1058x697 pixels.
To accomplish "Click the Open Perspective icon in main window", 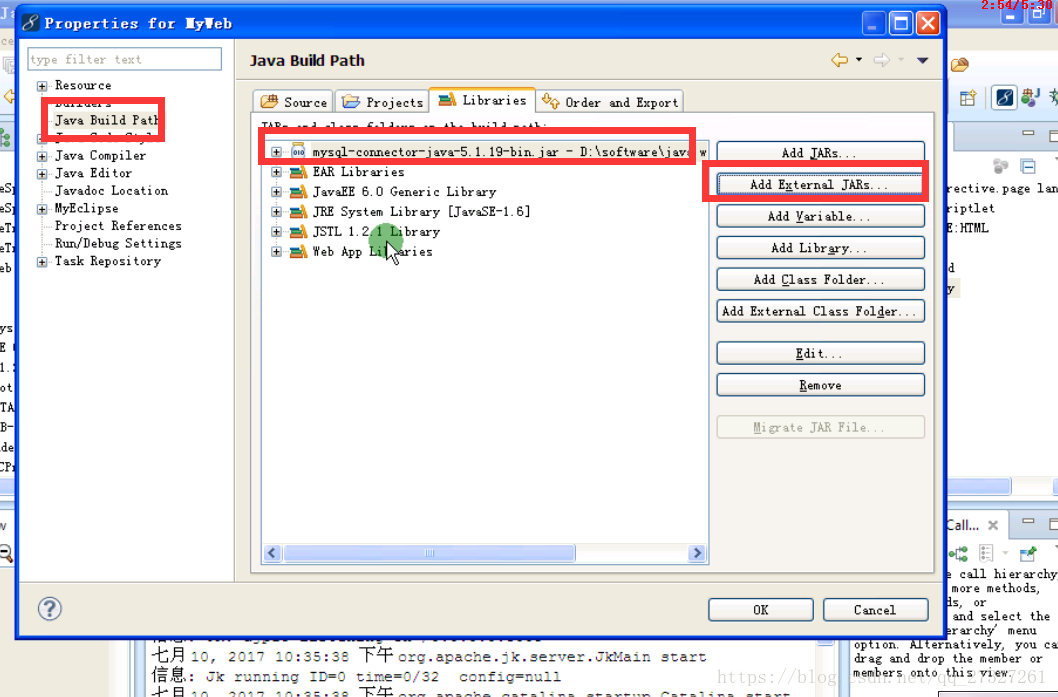I will click(968, 99).
